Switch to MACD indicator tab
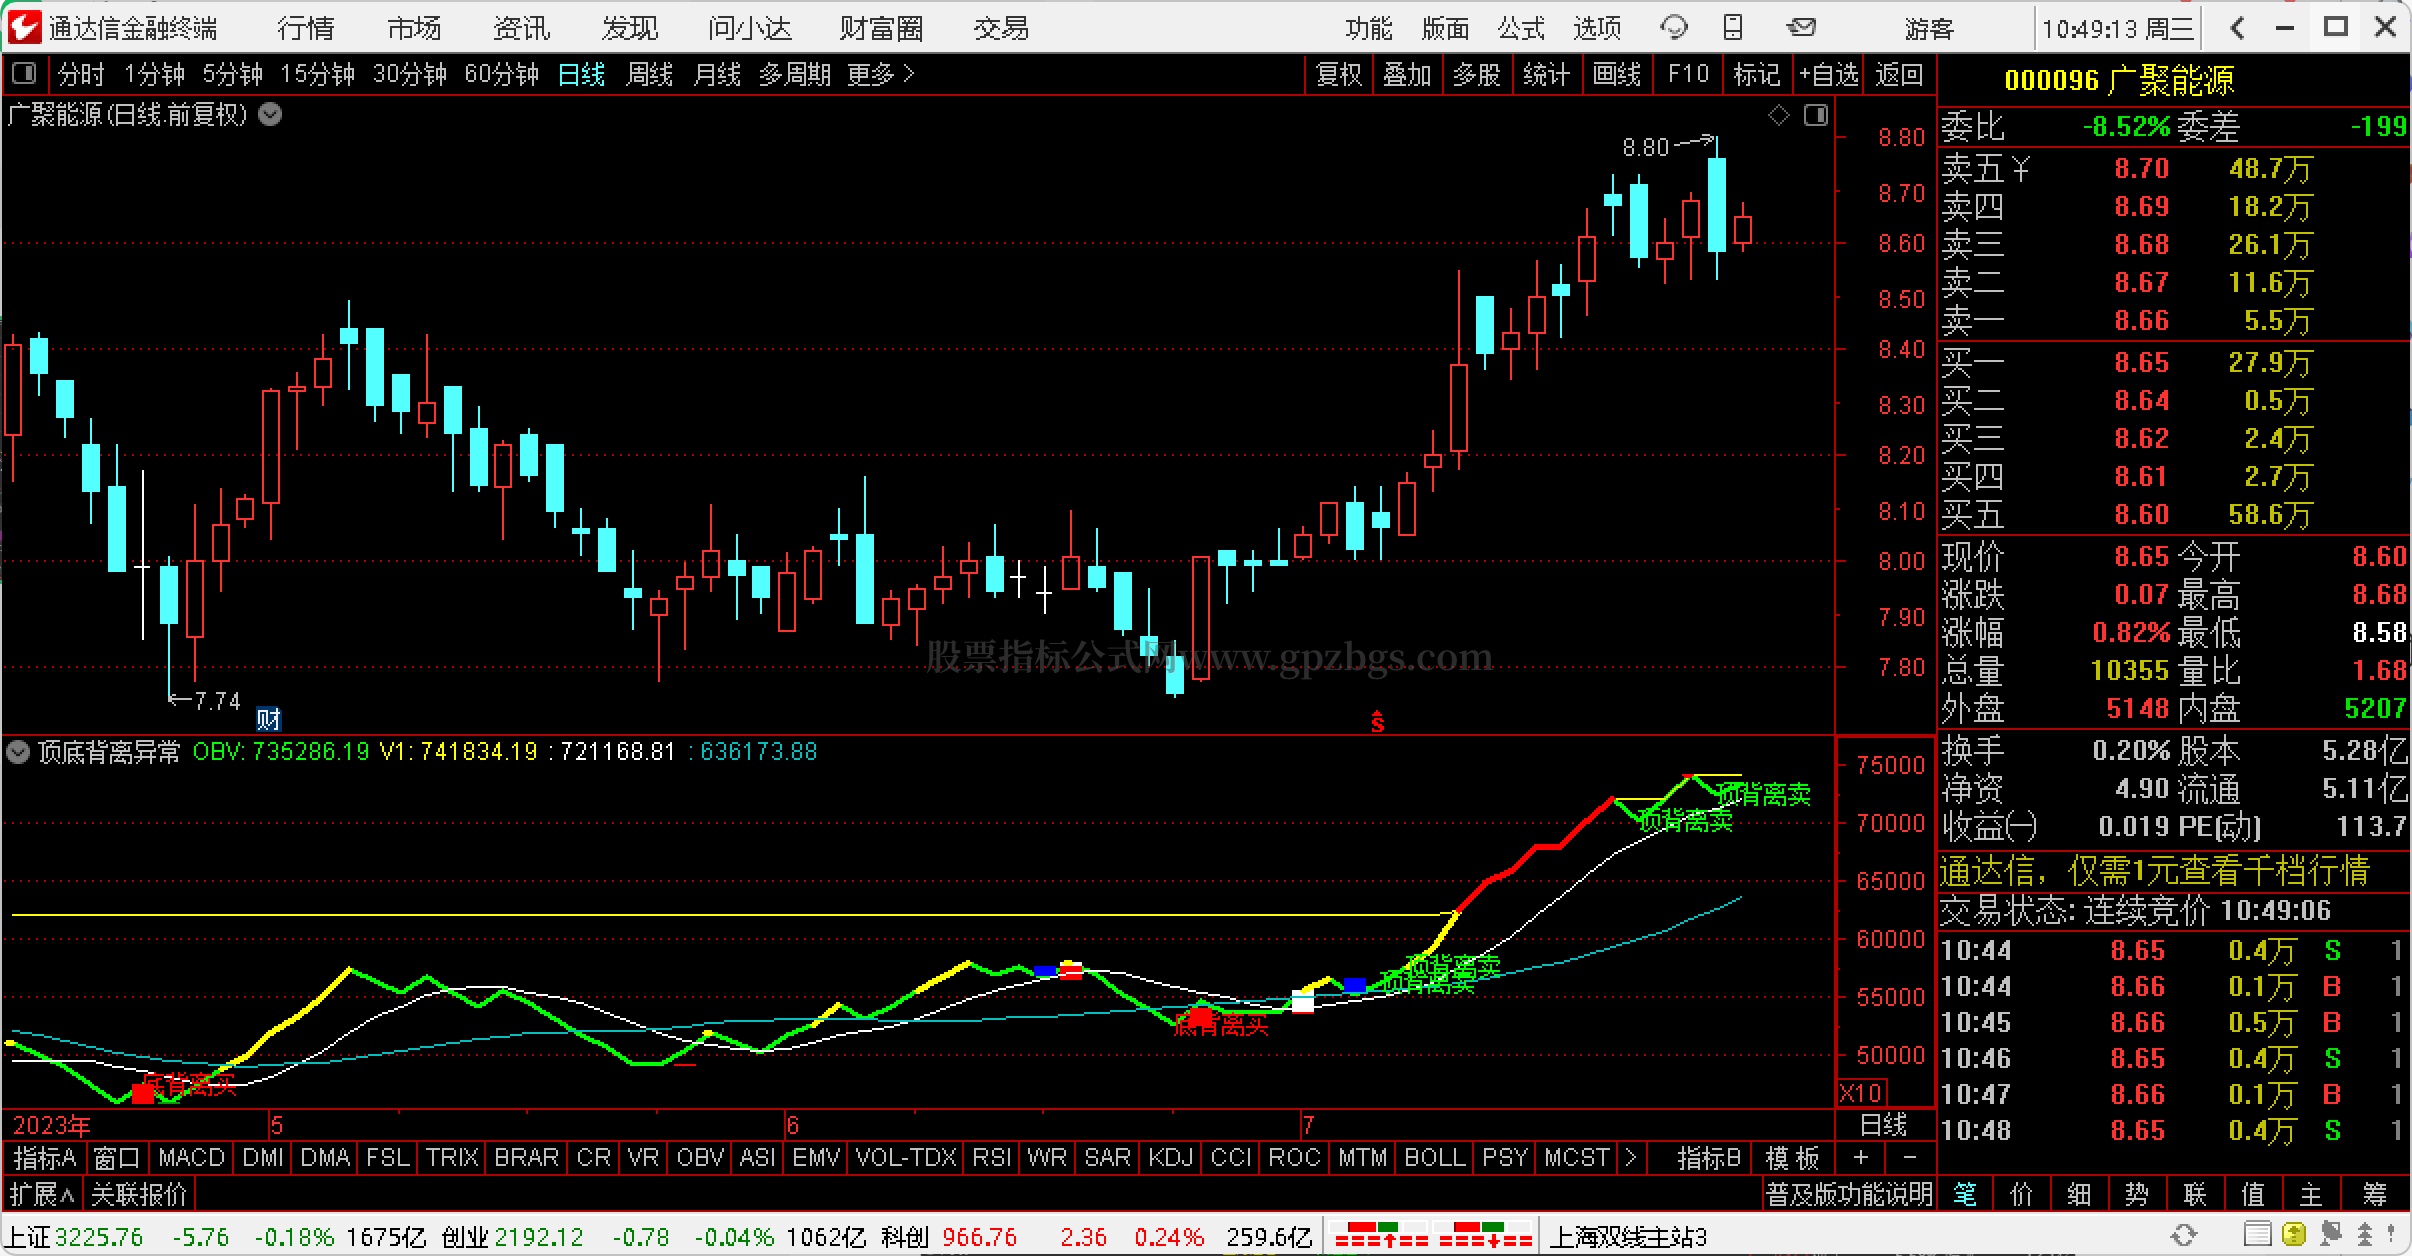 tap(191, 1158)
